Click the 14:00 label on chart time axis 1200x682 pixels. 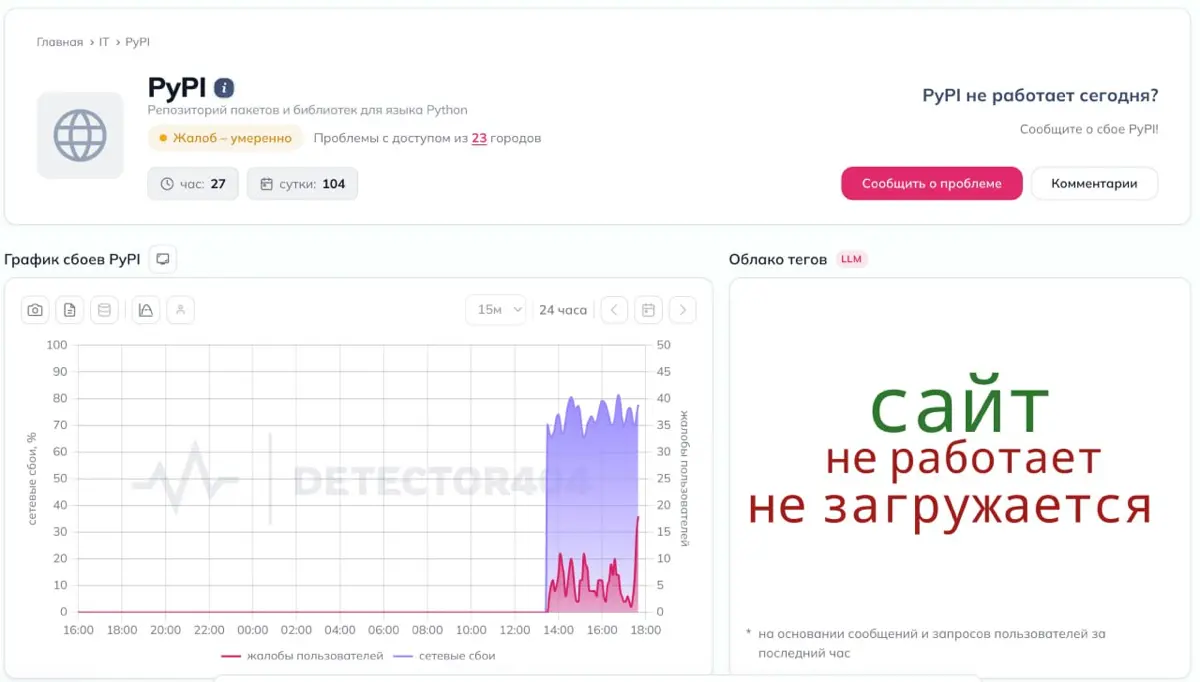click(558, 630)
